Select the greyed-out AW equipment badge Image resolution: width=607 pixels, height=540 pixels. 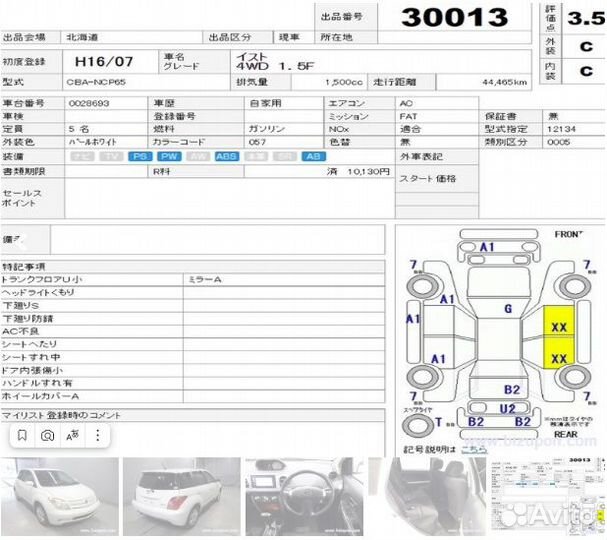pyautogui.click(x=198, y=156)
